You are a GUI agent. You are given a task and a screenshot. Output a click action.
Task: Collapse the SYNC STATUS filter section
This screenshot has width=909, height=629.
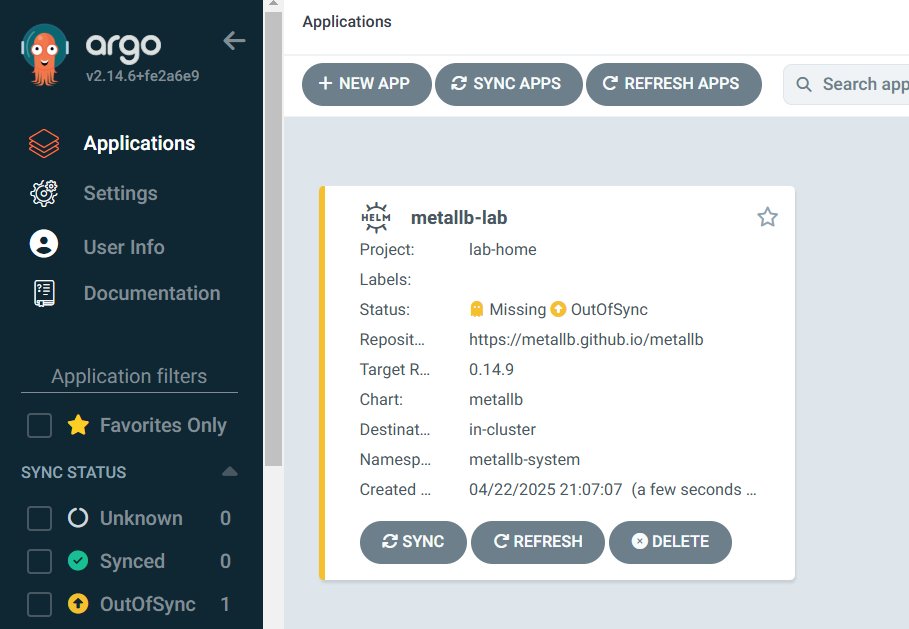[x=230, y=471]
